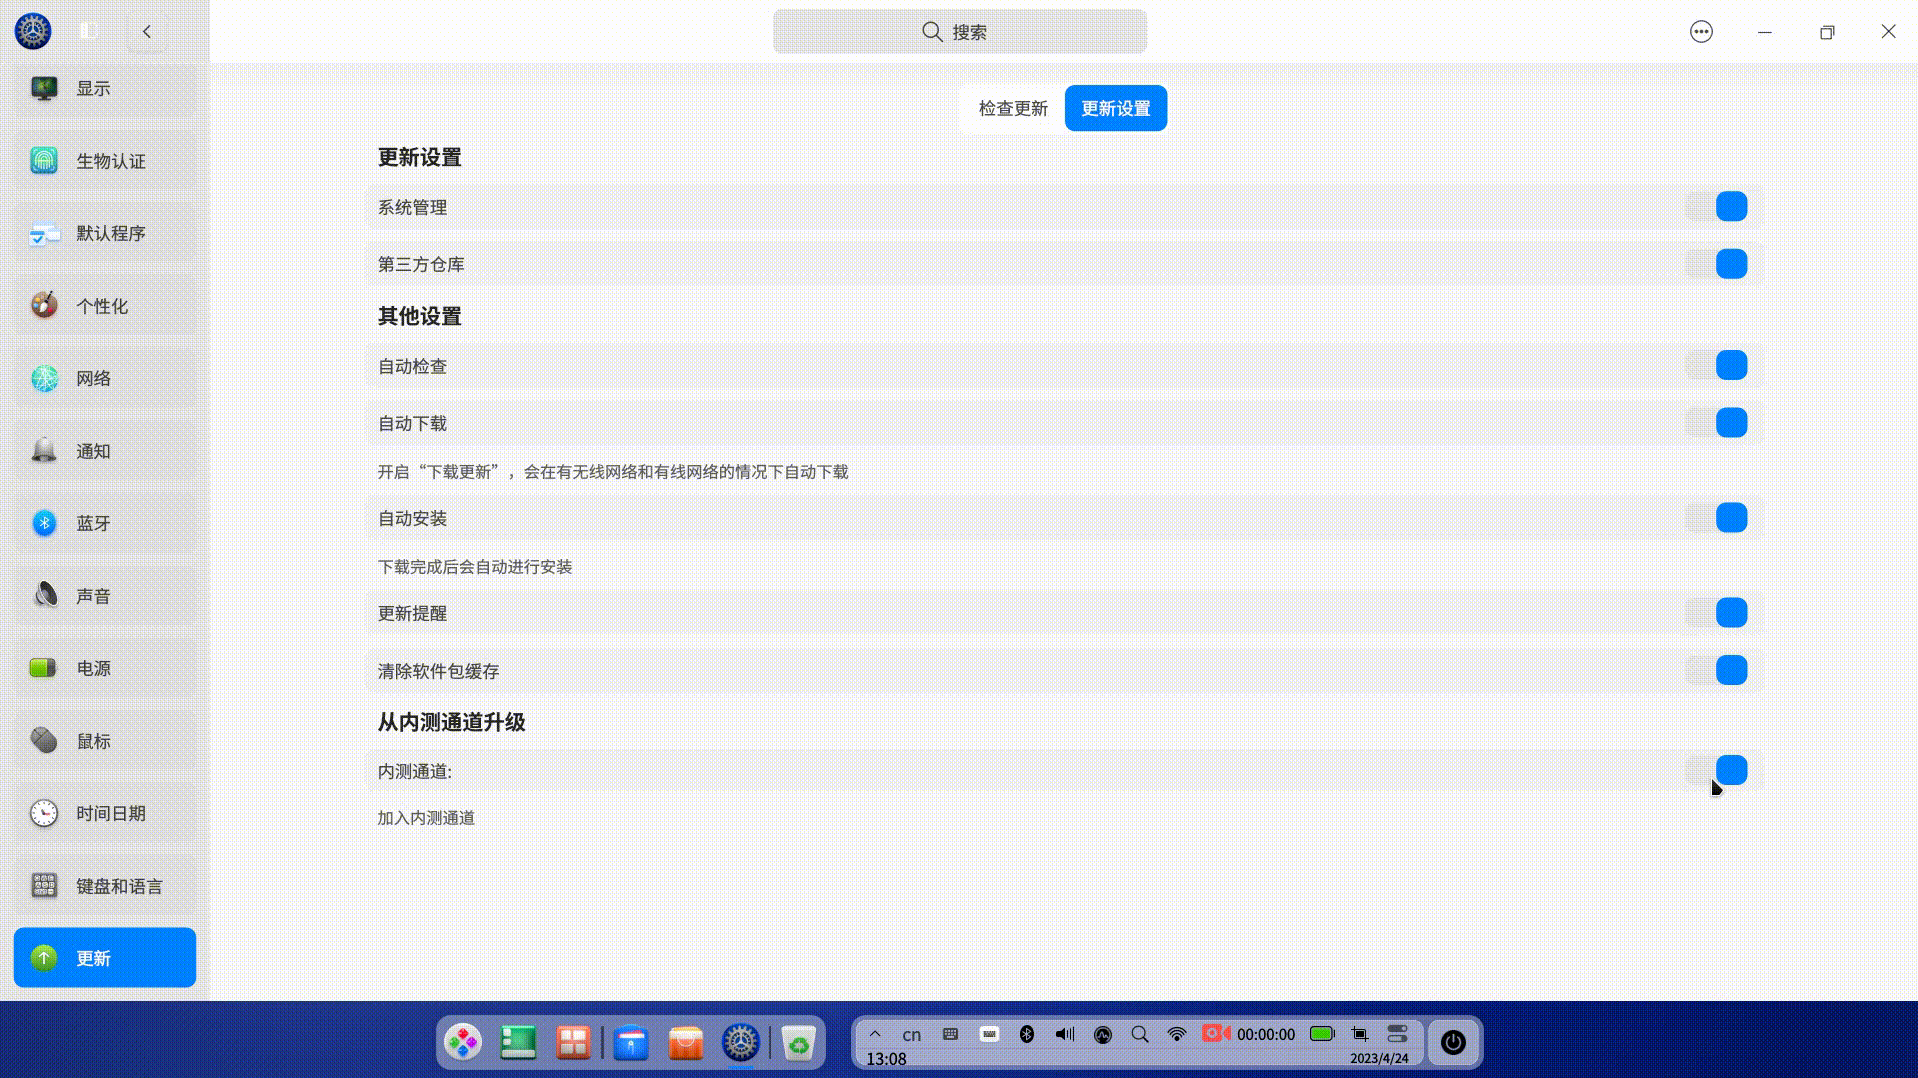Click the power button in taskbar
1918x1078 pixels.
[x=1453, y=1042]
